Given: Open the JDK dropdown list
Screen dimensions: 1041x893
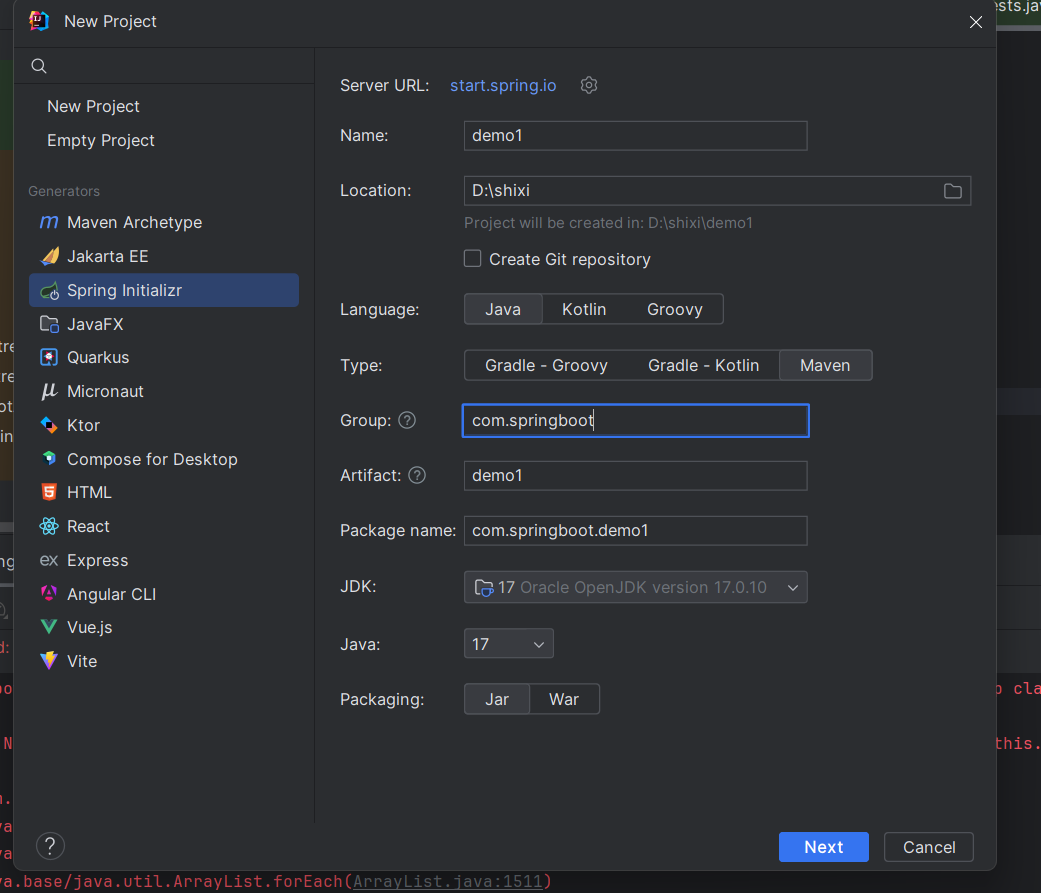Looking at the screenshot, I should click(x=635, y=587).
